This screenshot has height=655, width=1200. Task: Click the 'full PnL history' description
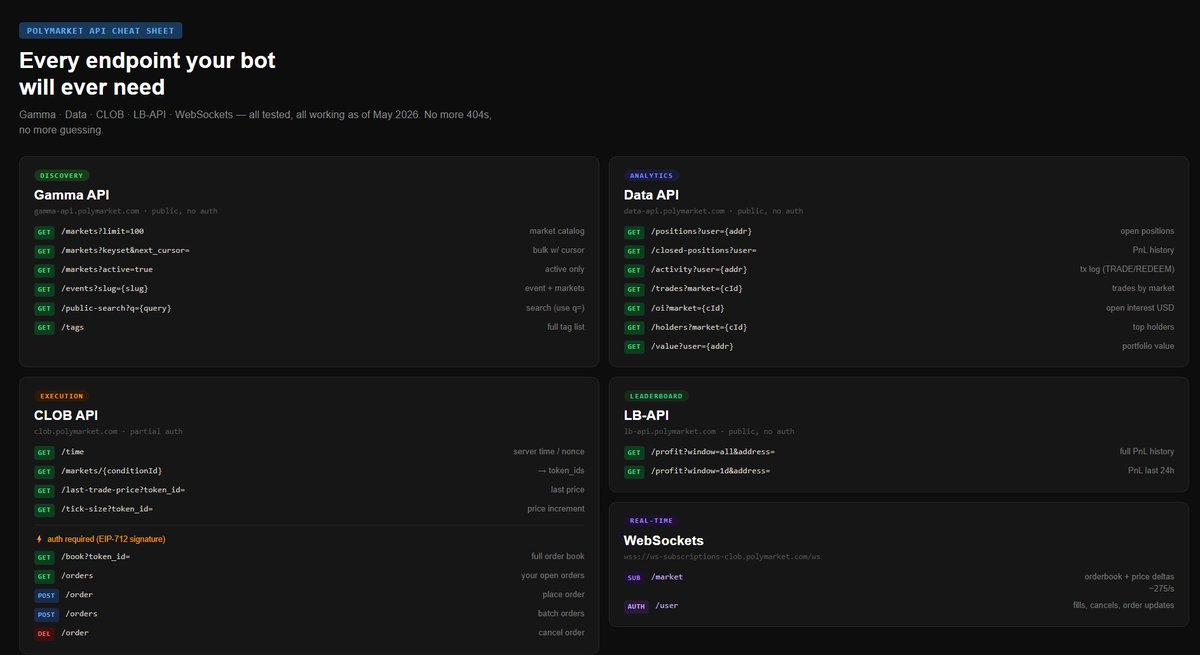[x=1147, y=452]
